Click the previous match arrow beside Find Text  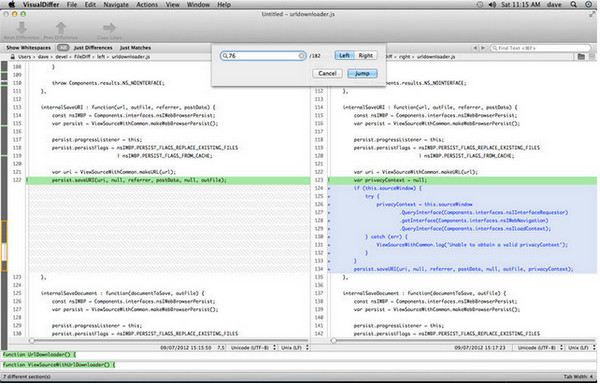[475, 48]
